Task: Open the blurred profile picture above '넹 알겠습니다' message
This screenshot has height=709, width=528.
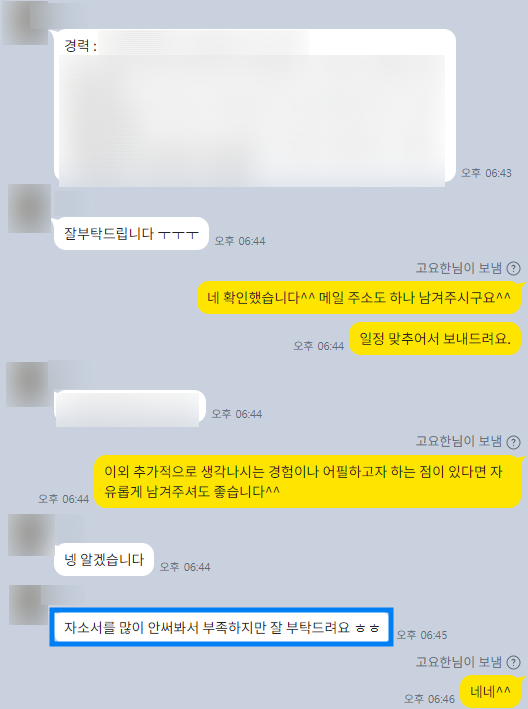Action: pos(30,535)
